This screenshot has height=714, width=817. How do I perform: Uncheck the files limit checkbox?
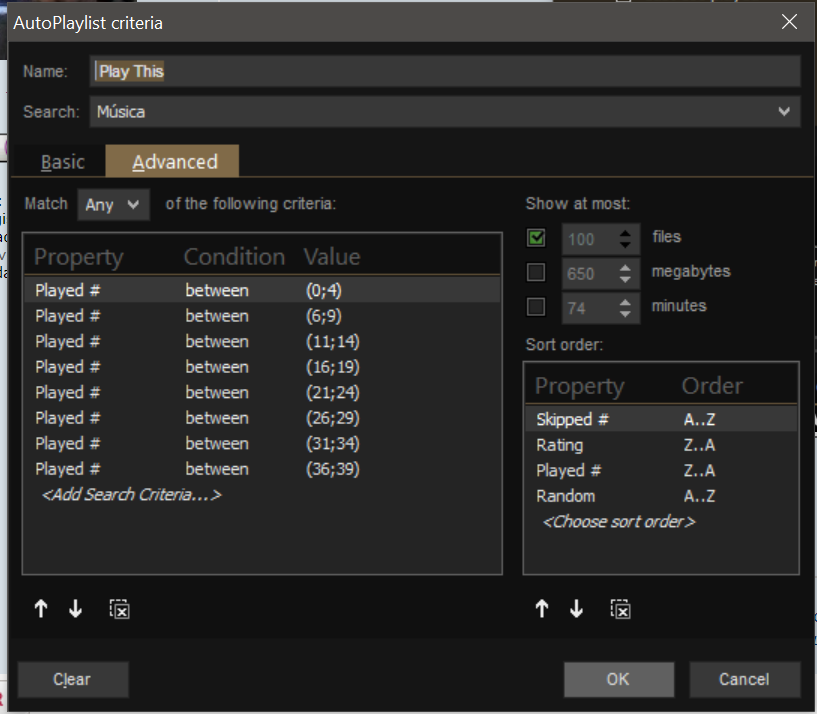tap(537, 238)
